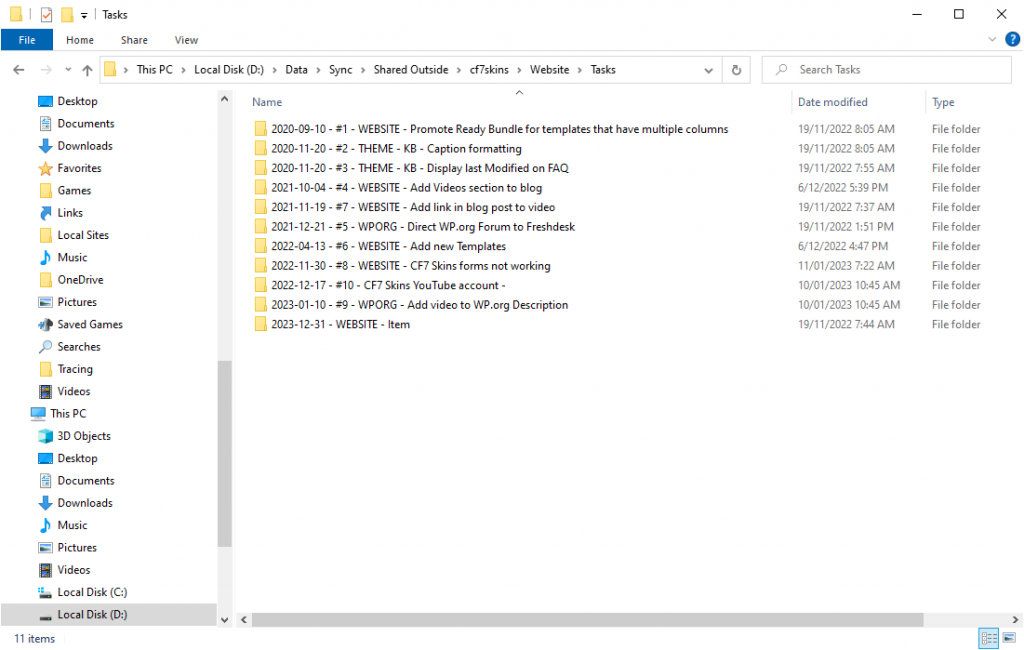The image size is (1024, 650).
Task: Open the Recent locations dropdown arrow
Action: (66, 70)
